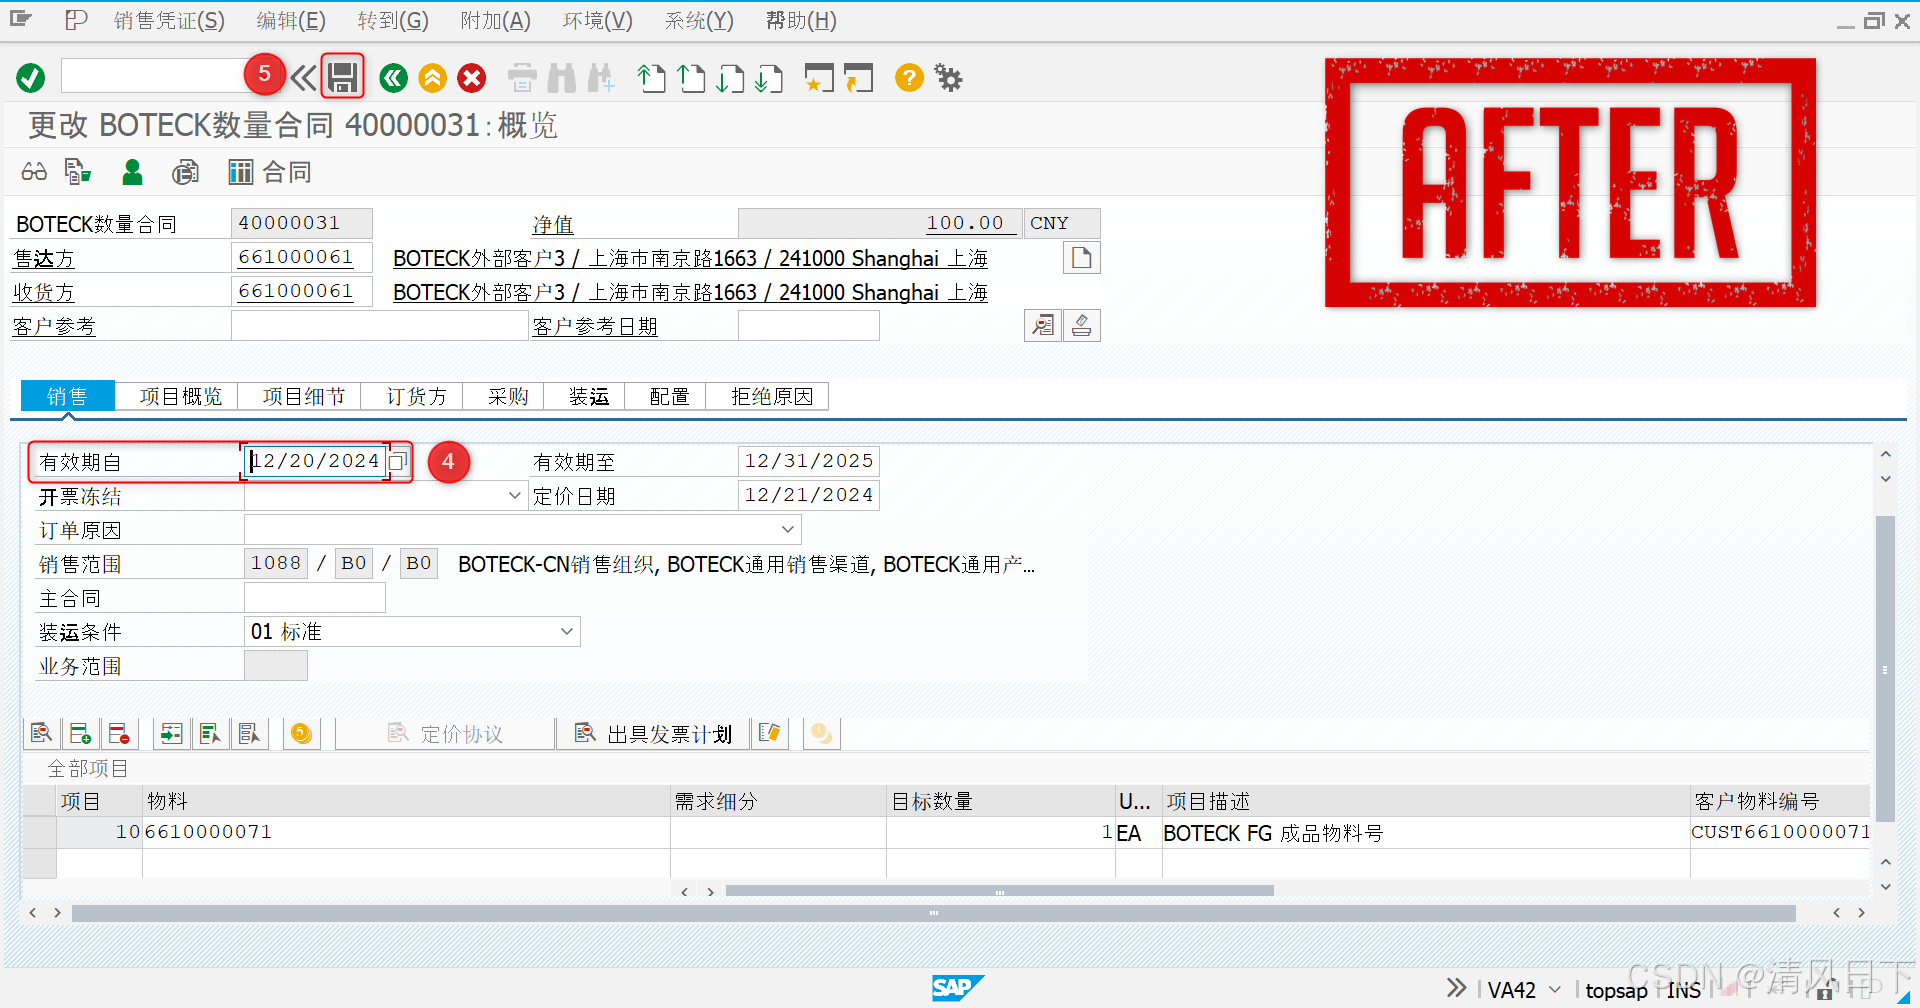The height and width of the screenshot is (1008, 1920).
Task: Click inside the 有效期自 date field
Action: [315, 461]
